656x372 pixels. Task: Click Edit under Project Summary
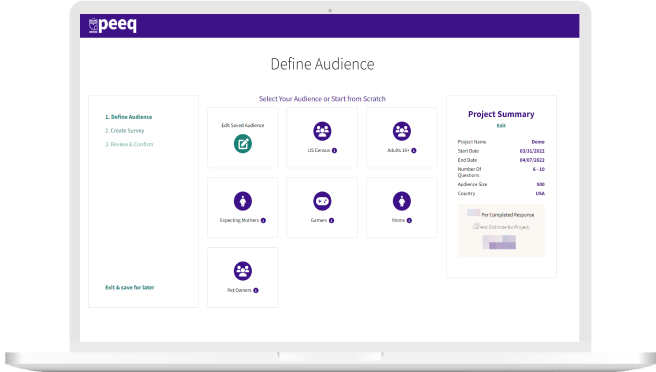(501, 126)
